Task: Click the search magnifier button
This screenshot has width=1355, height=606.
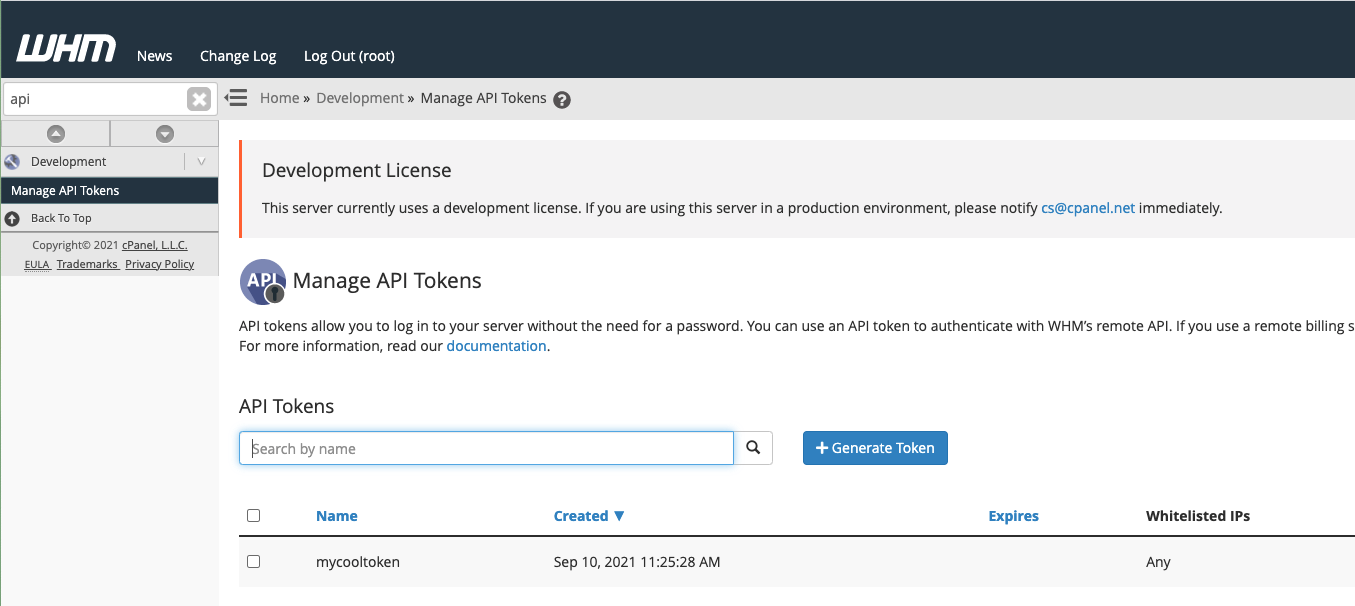Action: (753, 448)
